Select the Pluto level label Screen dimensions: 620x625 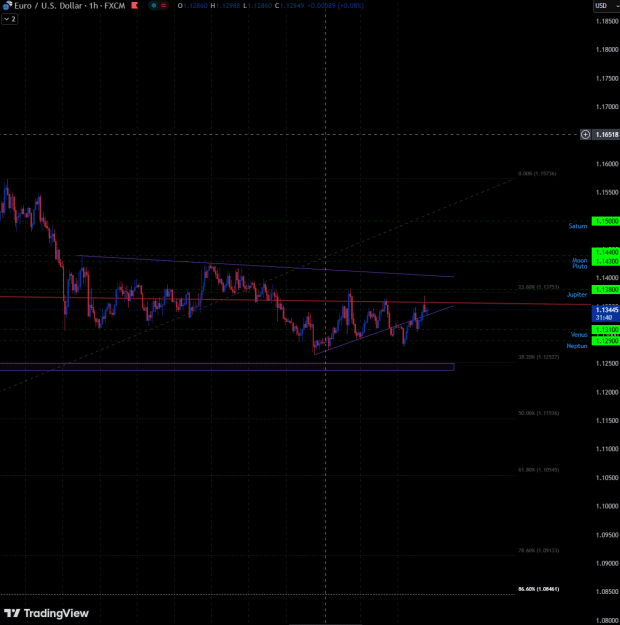coord(580,266)
